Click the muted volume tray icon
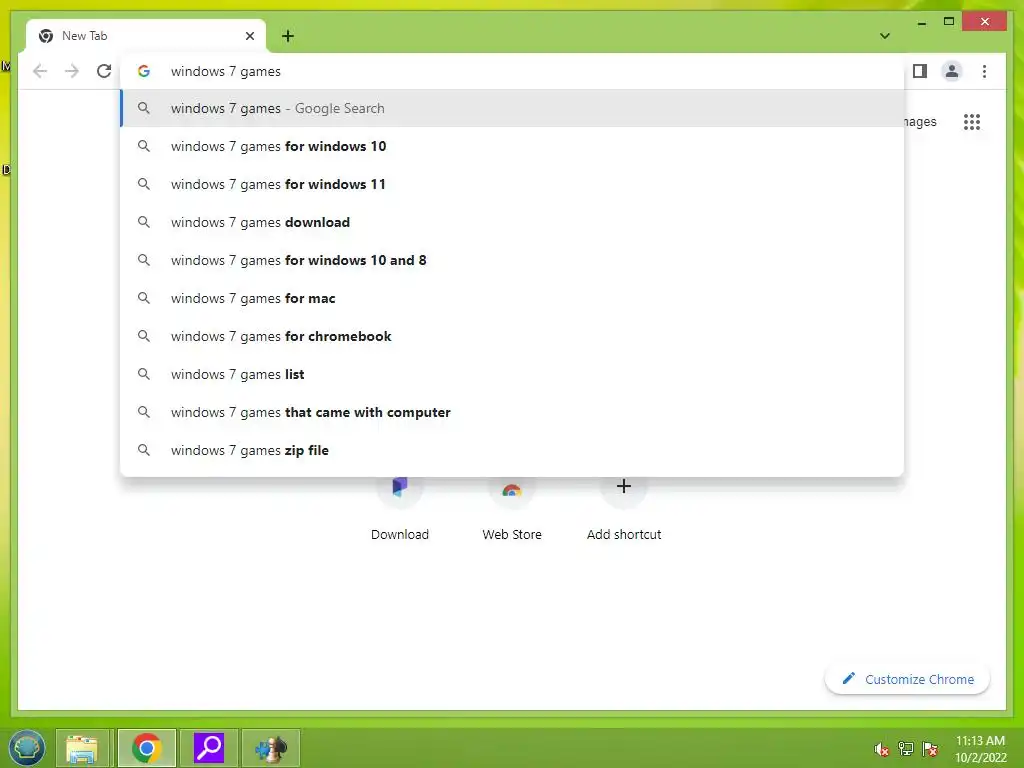This screenshot has width=1024, height=768. point(882,749)
